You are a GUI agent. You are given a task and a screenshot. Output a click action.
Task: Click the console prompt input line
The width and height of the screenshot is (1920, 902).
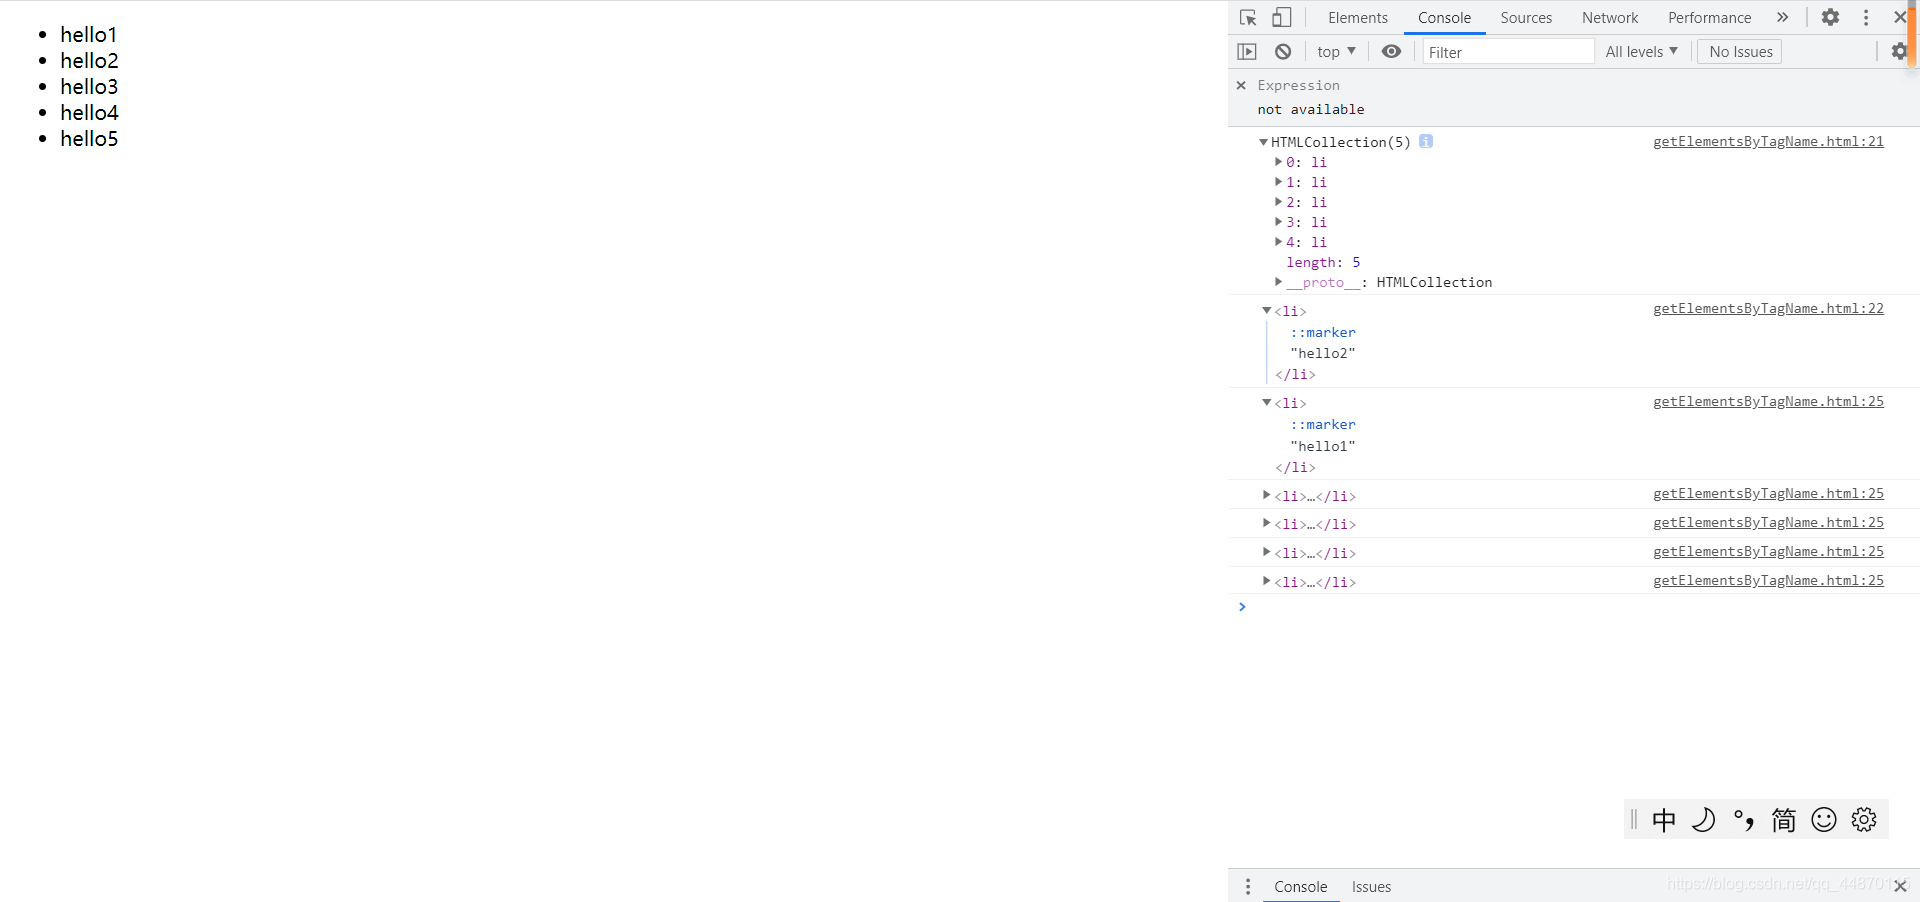pos(1573,606)
